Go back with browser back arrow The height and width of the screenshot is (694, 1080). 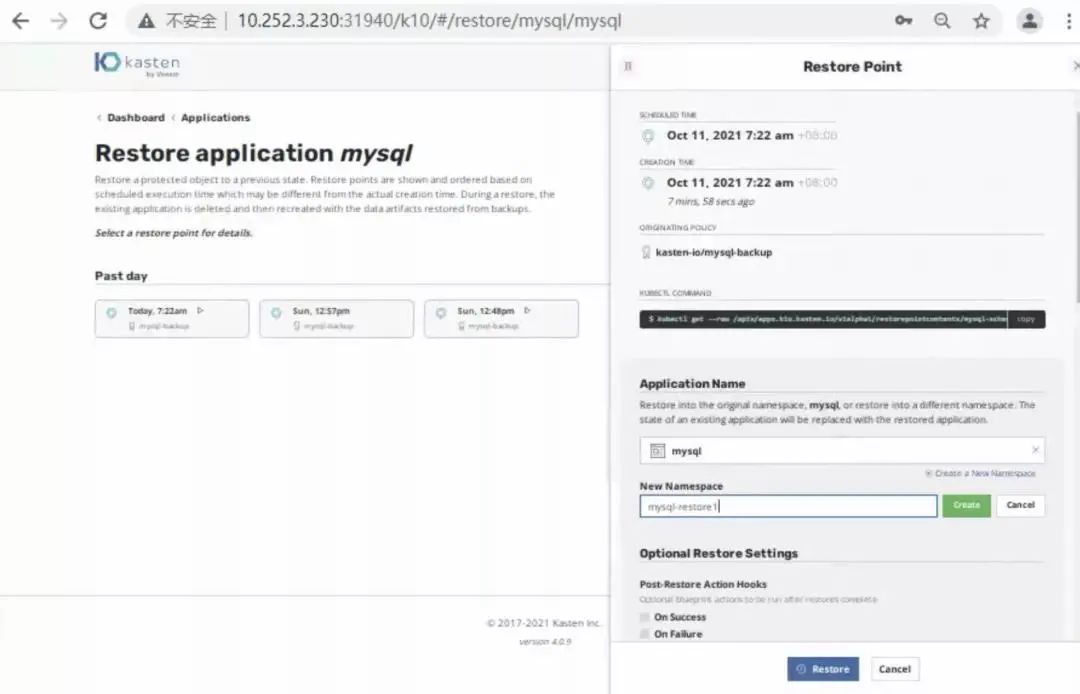click(21, 21)
